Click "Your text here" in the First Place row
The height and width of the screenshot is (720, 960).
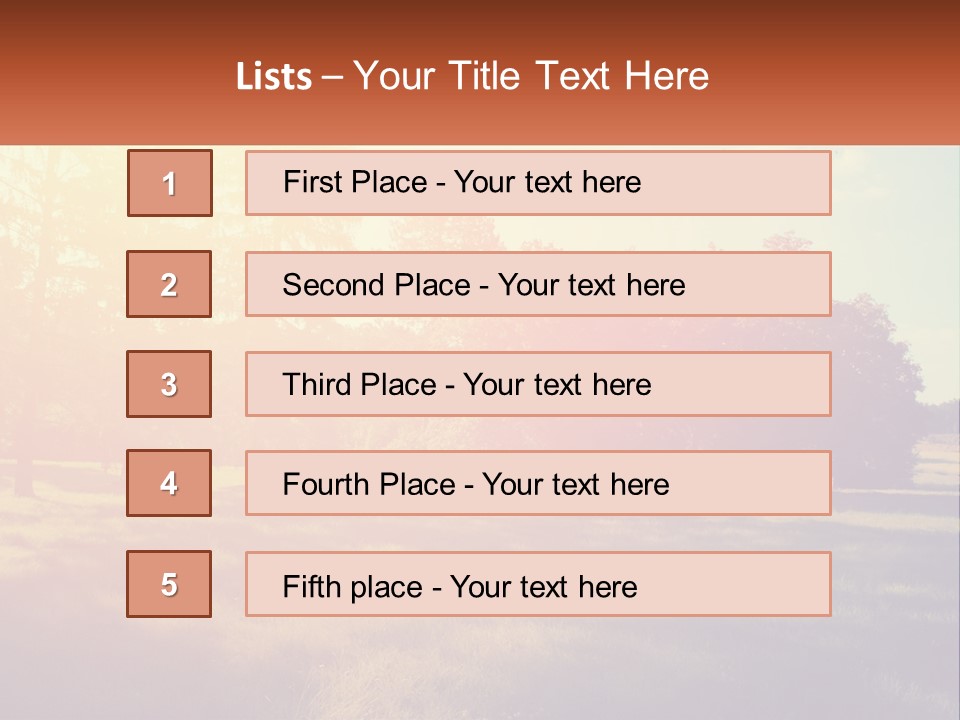pos(547,182)
